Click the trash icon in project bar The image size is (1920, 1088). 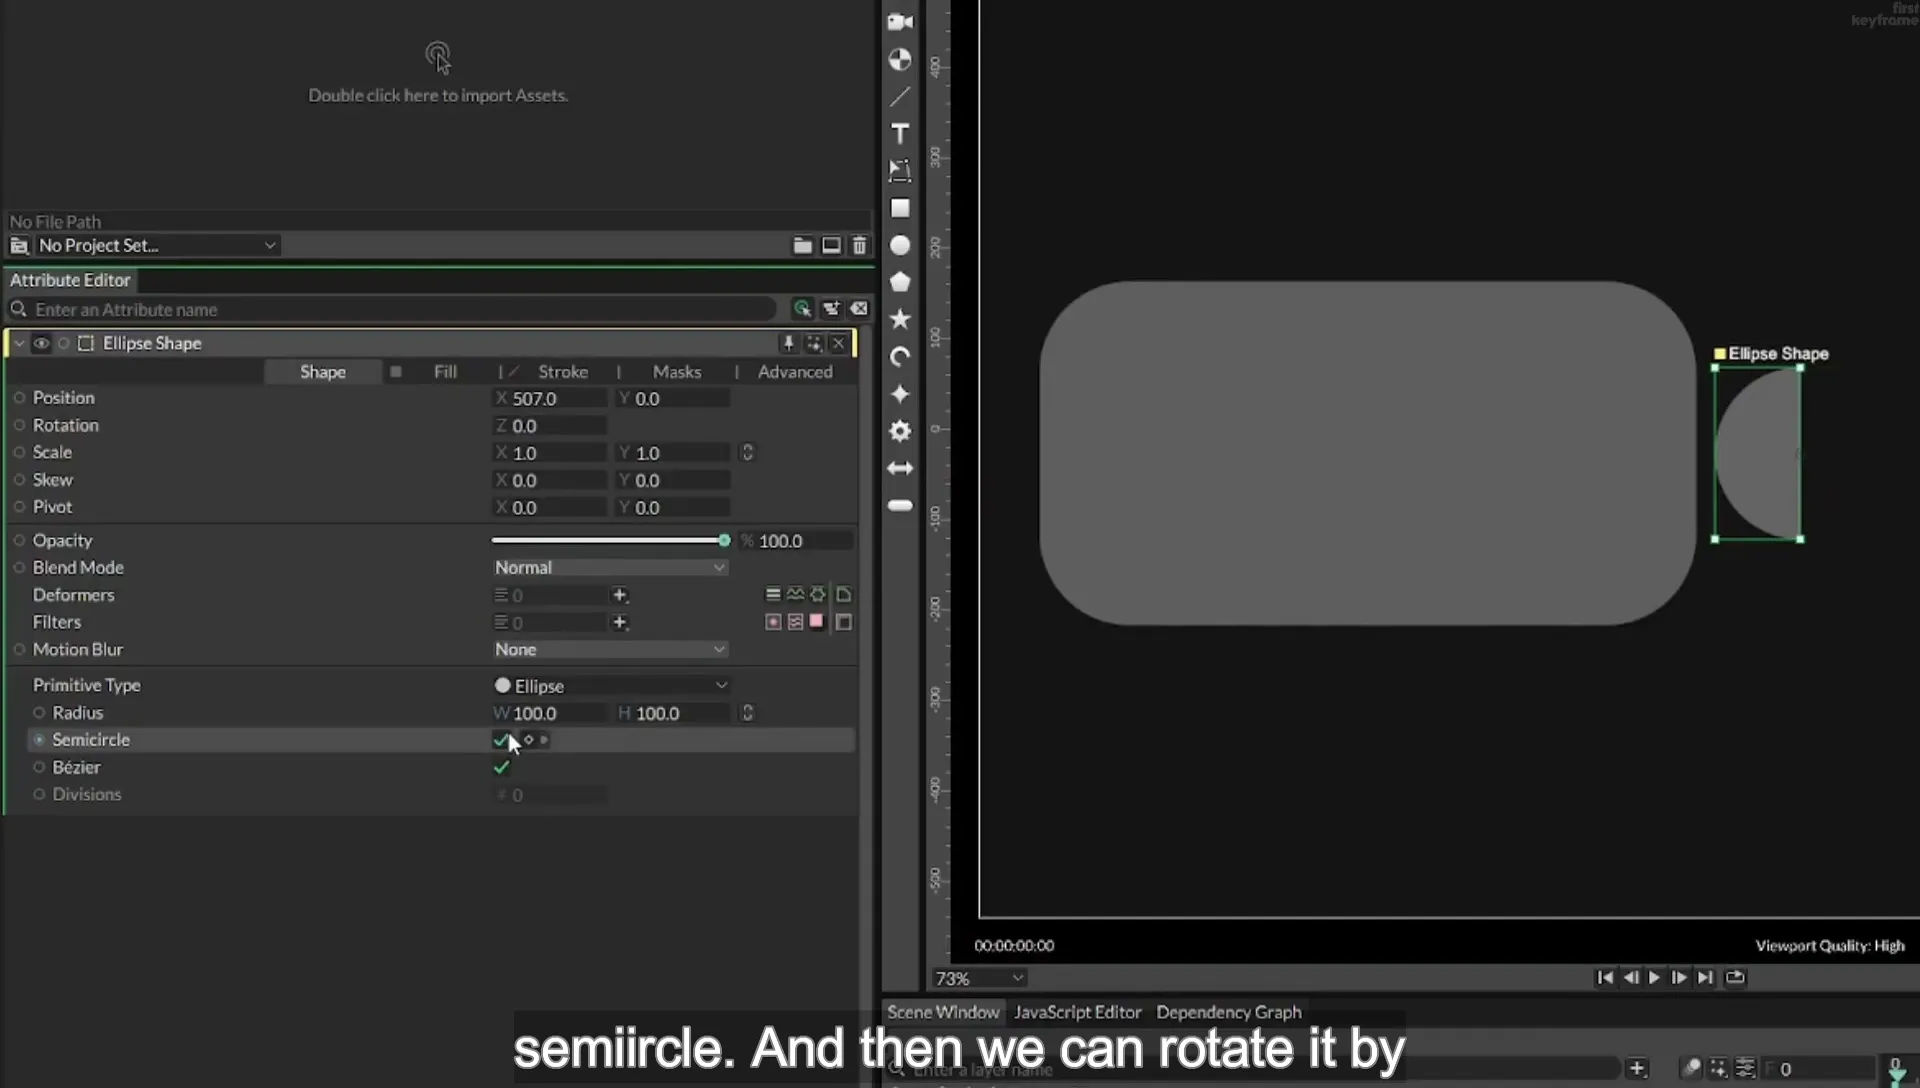[859, 245]
